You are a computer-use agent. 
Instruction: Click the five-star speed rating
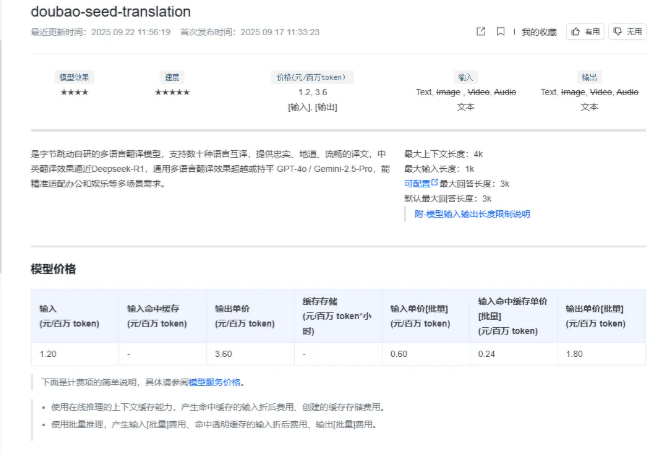point(172,92)
